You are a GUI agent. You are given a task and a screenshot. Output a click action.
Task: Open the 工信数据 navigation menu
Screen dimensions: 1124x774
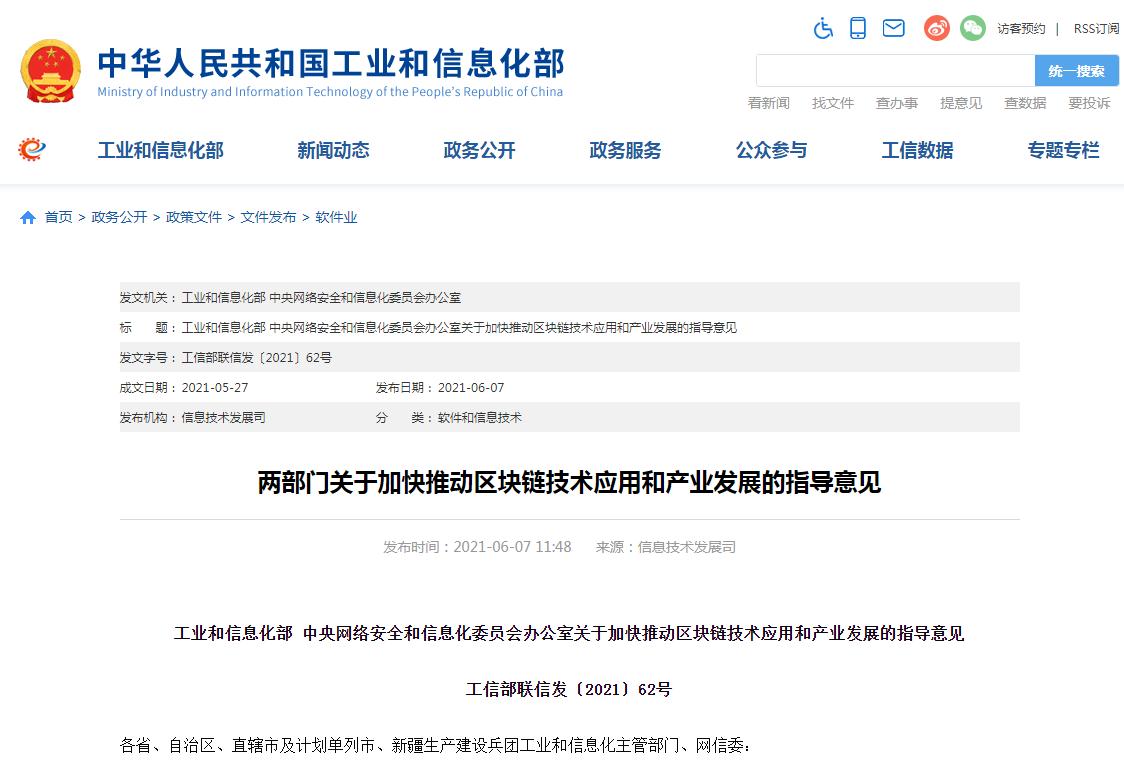(917, 151)
